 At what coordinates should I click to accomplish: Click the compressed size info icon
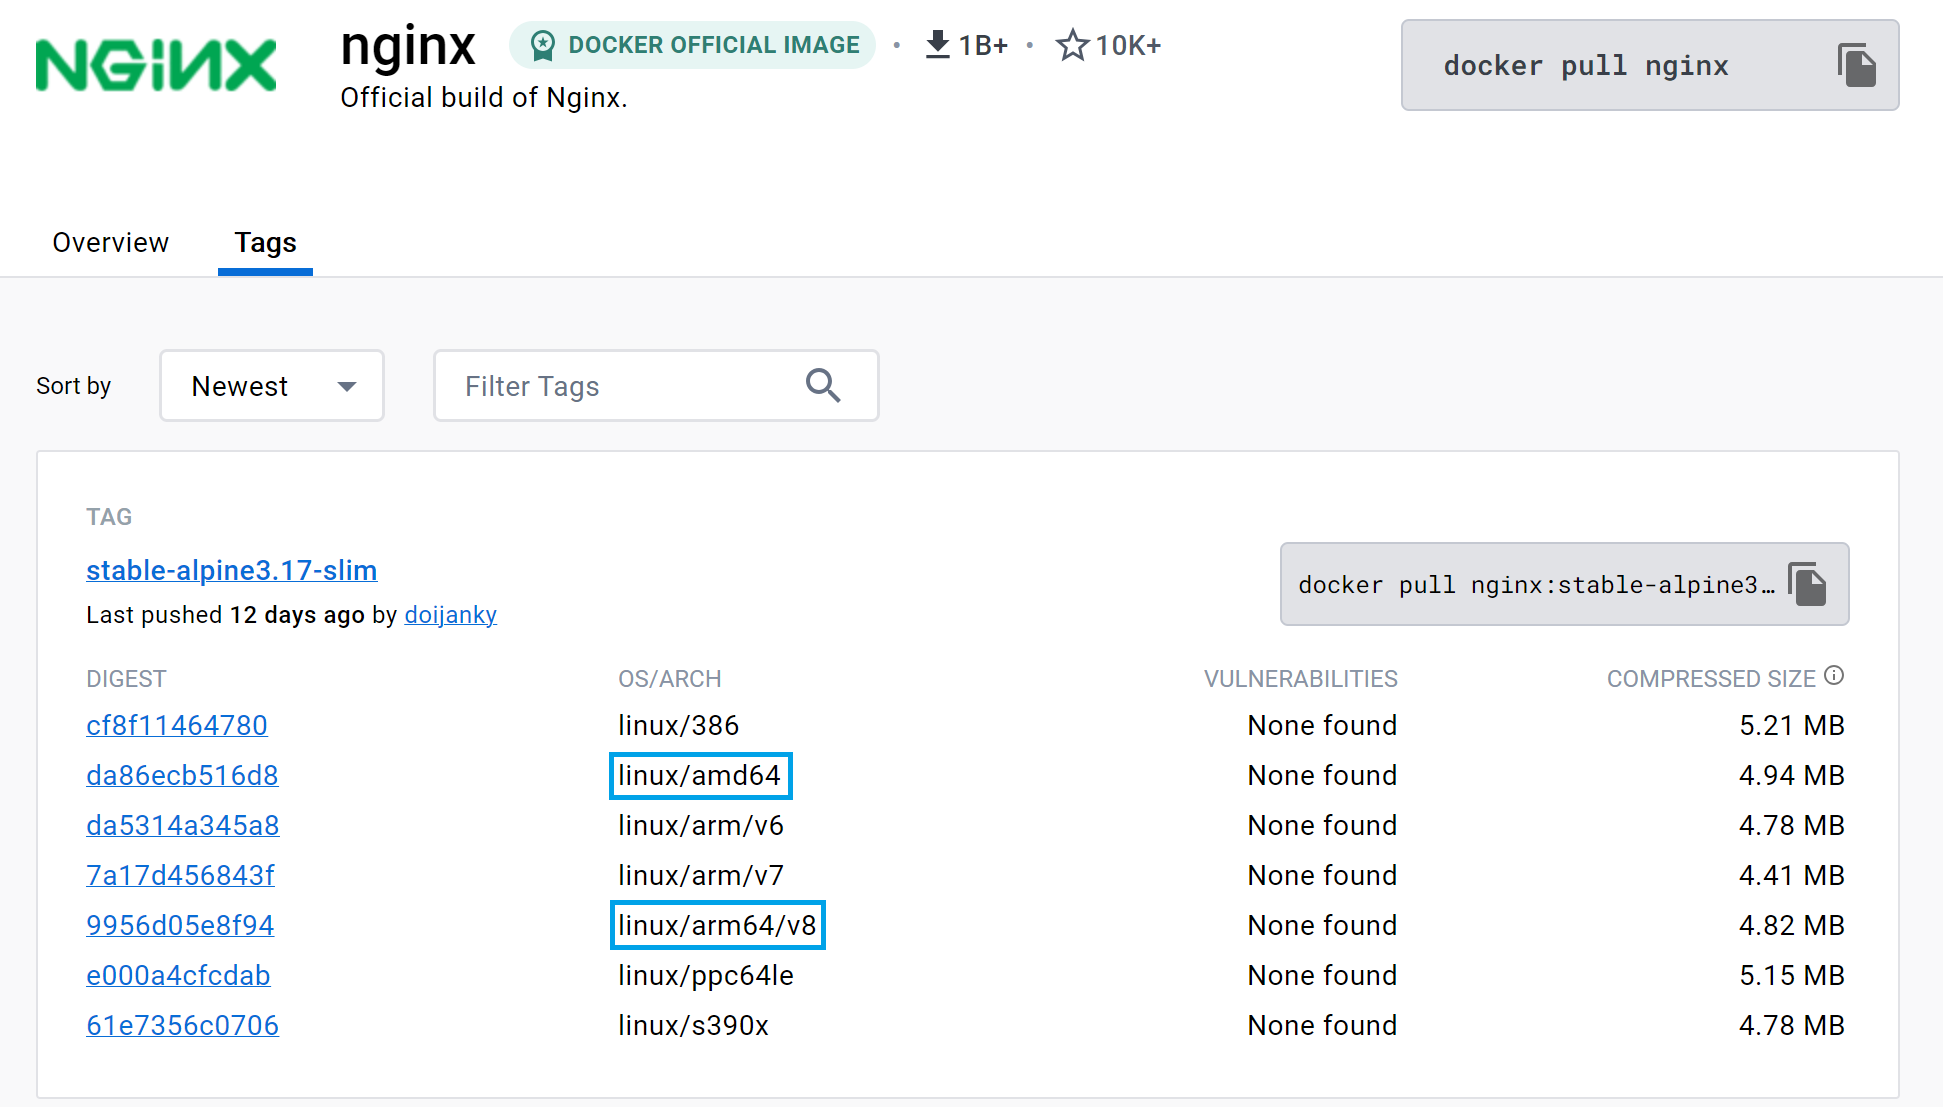tap(1834, 676)
